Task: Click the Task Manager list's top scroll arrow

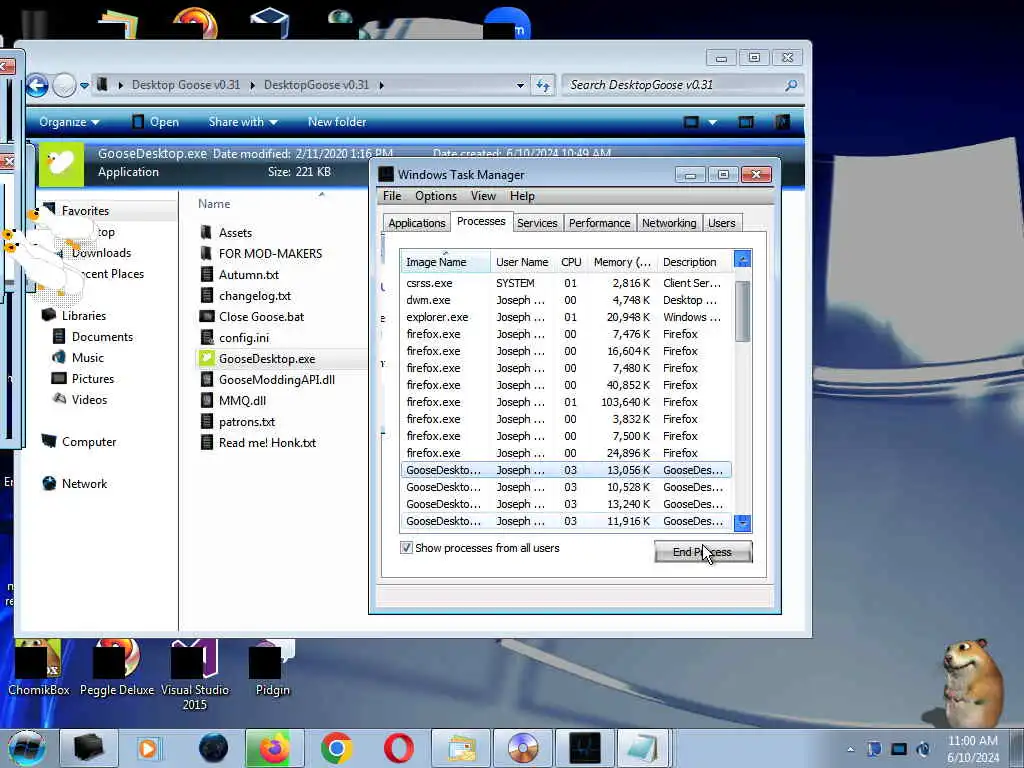Action: click(x=743, y=259)
